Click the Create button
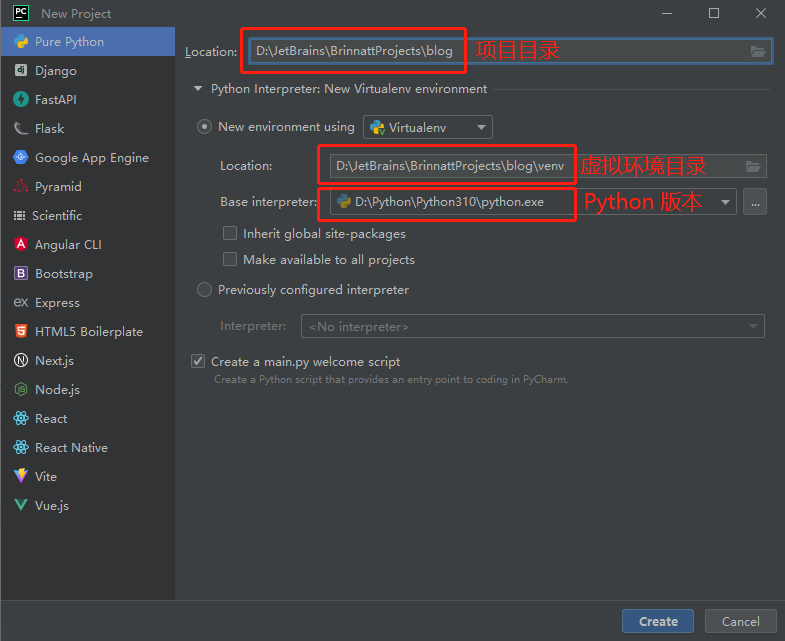 [658, 621]
